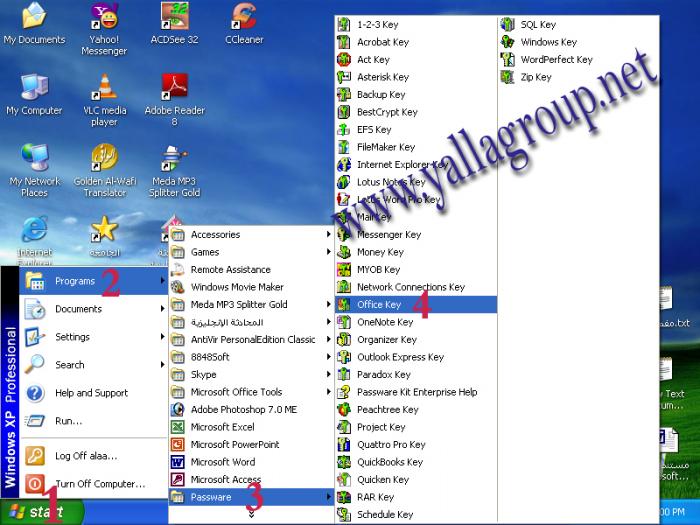Select the My Documents desktop icon
Viewport: 700px width, 525px height.
click(34, 22)
